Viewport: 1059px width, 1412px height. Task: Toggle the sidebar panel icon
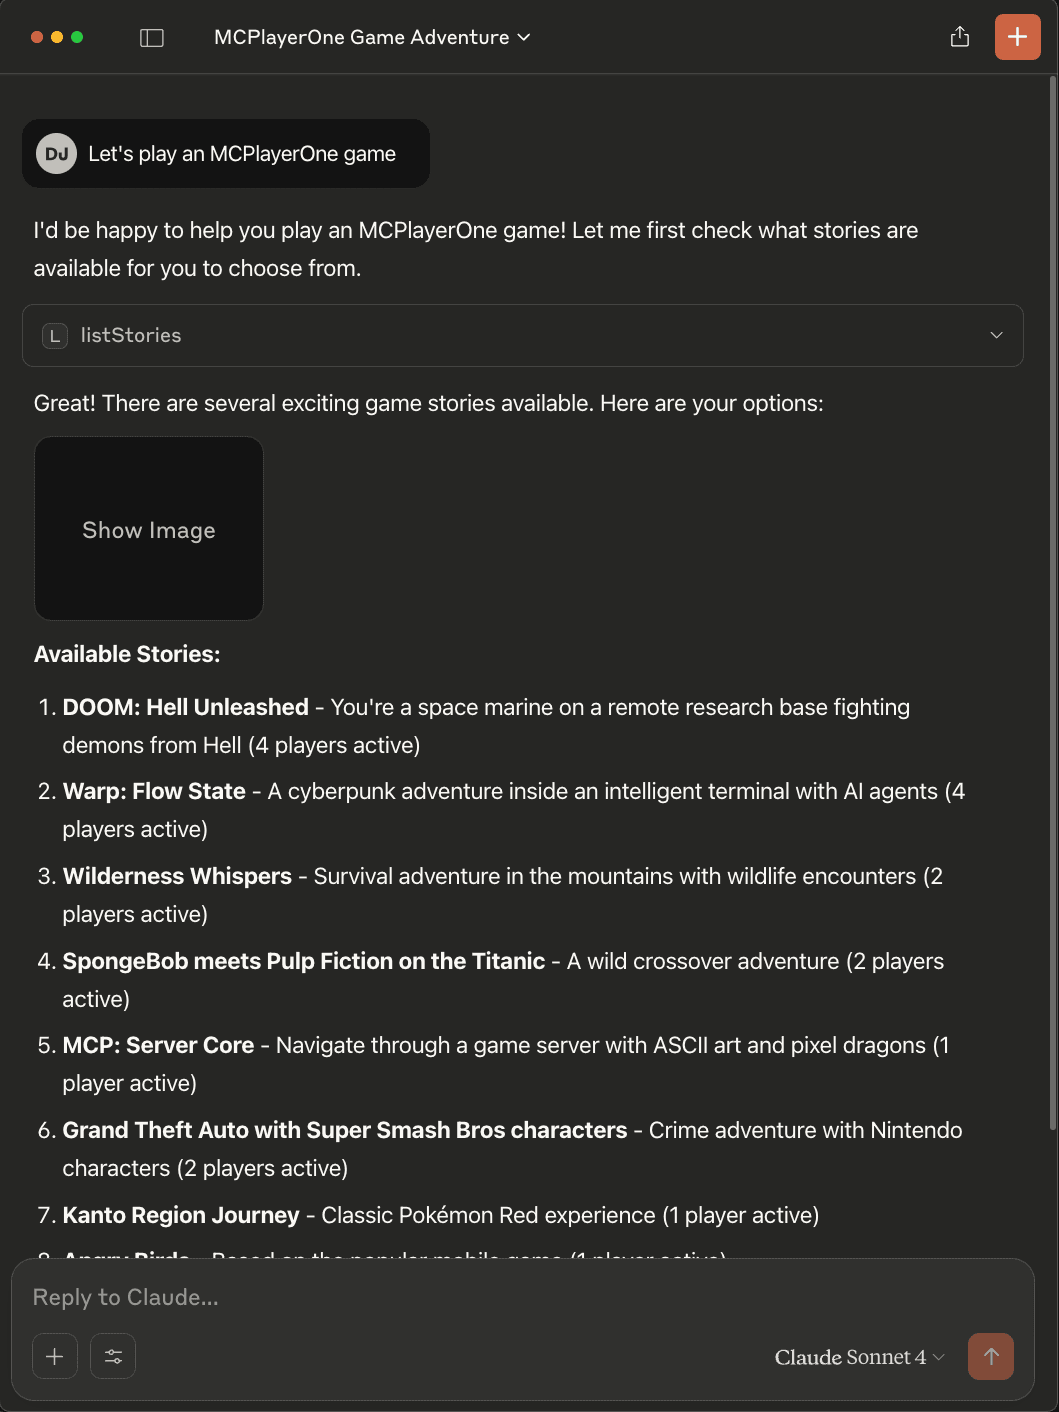click(152, 38)
